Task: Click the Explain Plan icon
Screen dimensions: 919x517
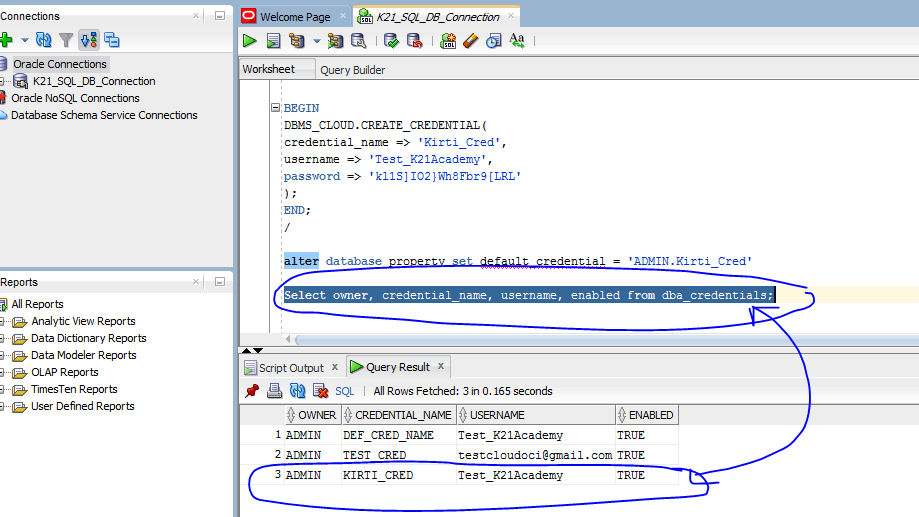Action: point(297,40)
